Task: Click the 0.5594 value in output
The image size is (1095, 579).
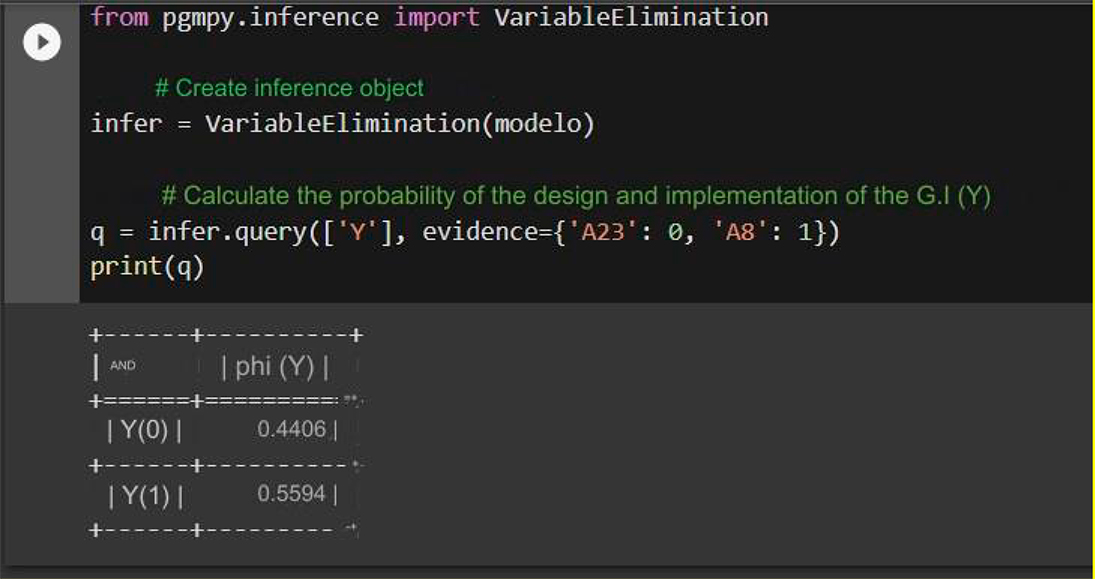Action: [291, 494]
